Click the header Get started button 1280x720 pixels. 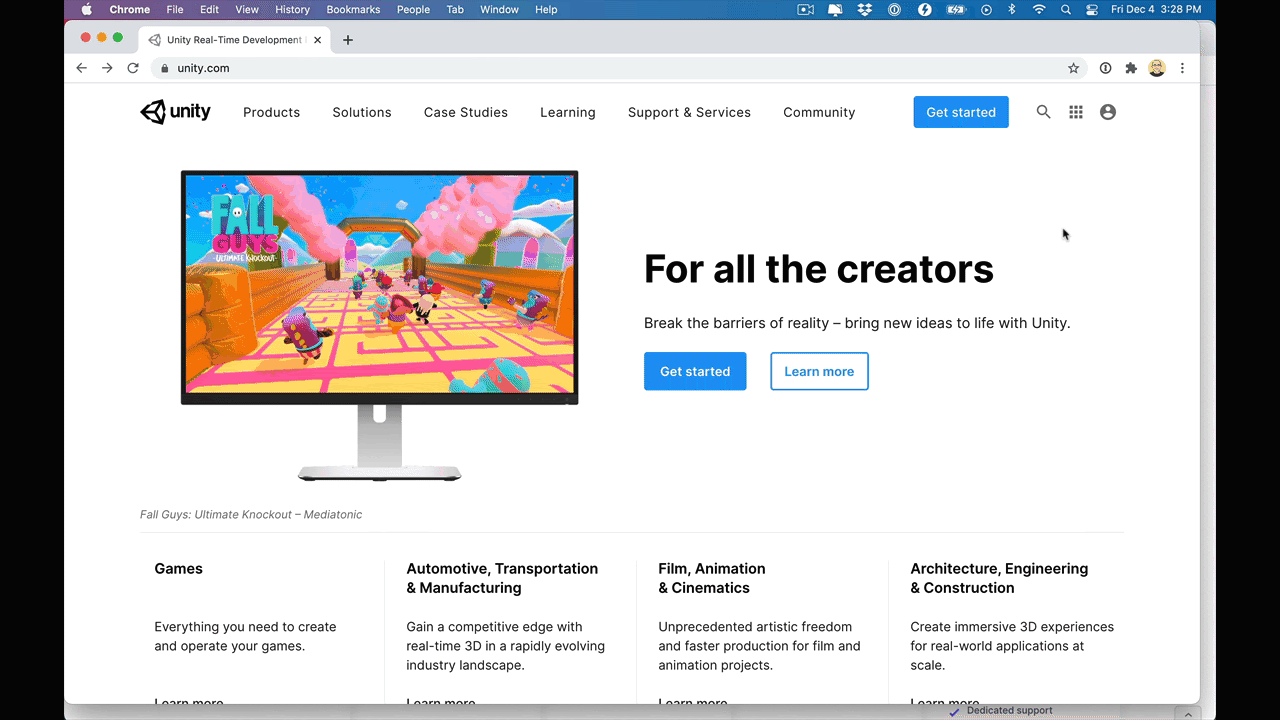961,112
